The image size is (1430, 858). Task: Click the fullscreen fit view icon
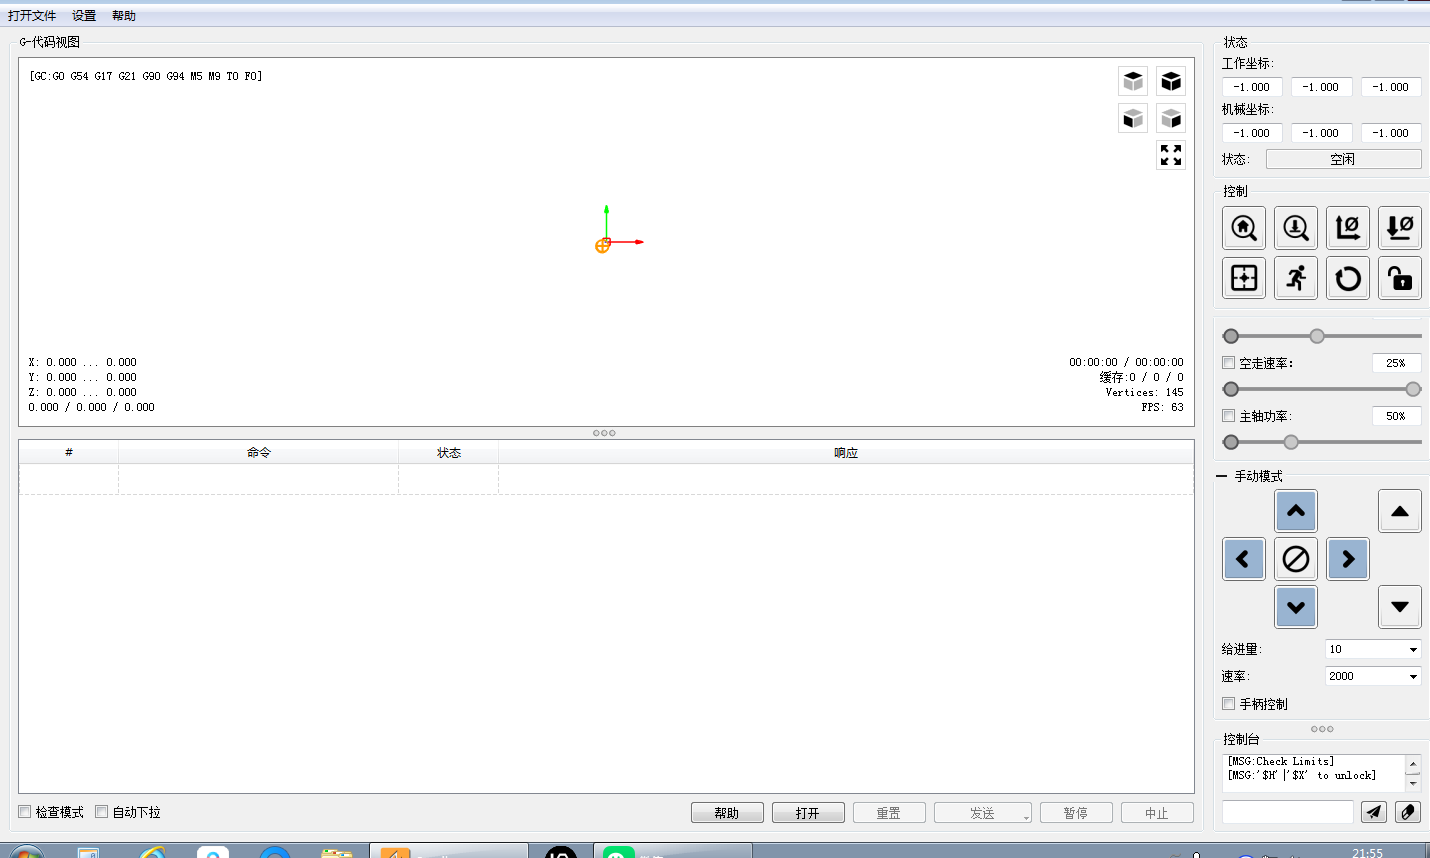[1171, 155]
